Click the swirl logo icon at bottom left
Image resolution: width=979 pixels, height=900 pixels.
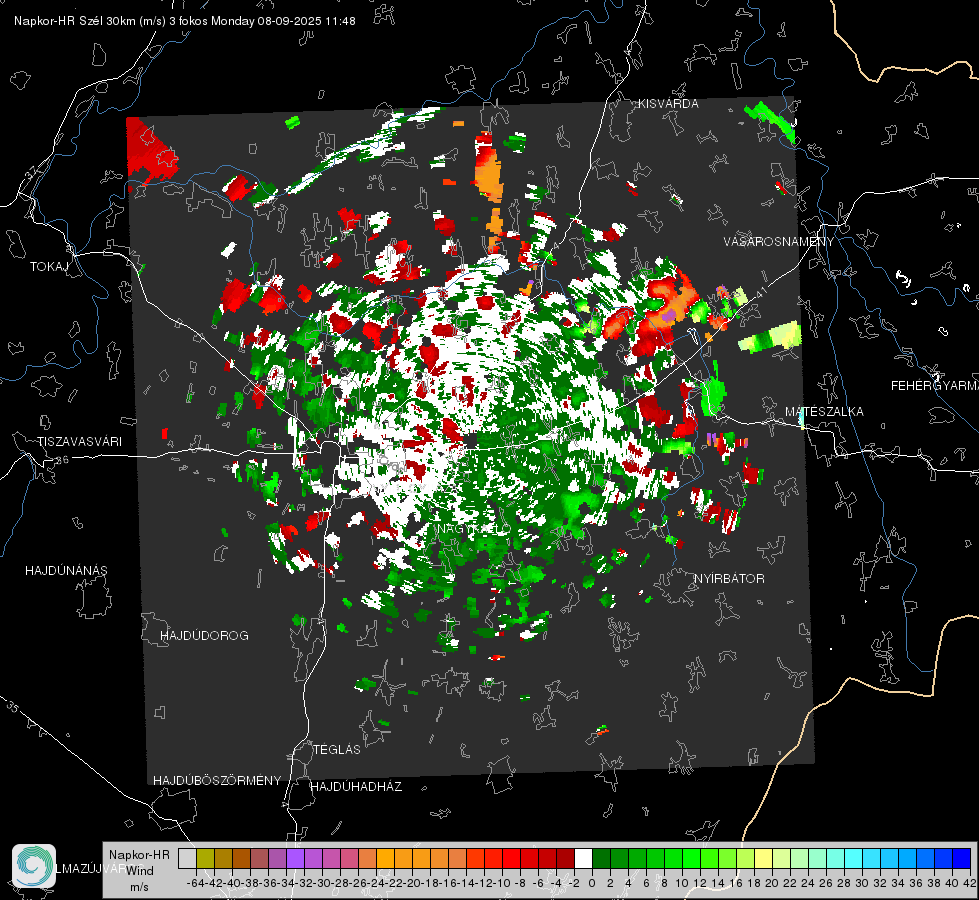pos(34,866)
